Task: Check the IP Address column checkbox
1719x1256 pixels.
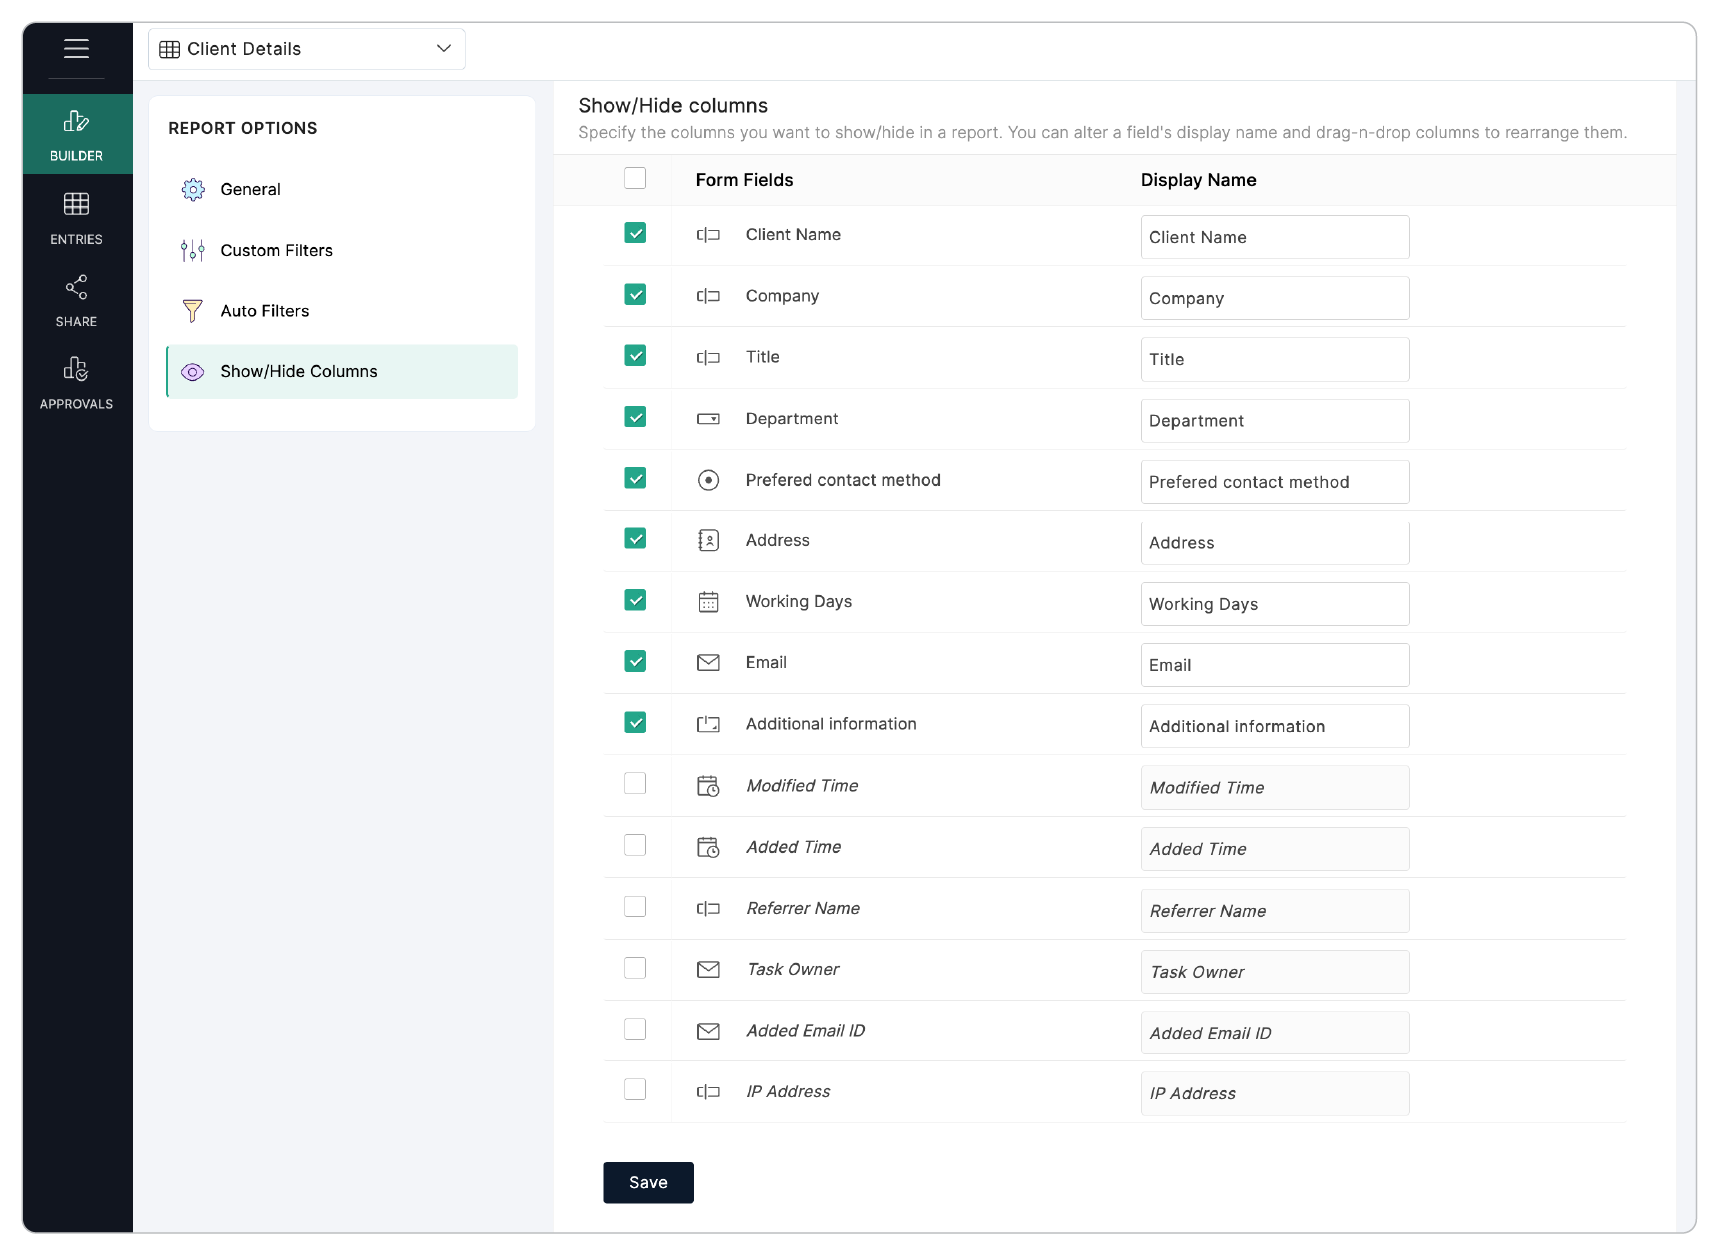Action: point(635,1090)
